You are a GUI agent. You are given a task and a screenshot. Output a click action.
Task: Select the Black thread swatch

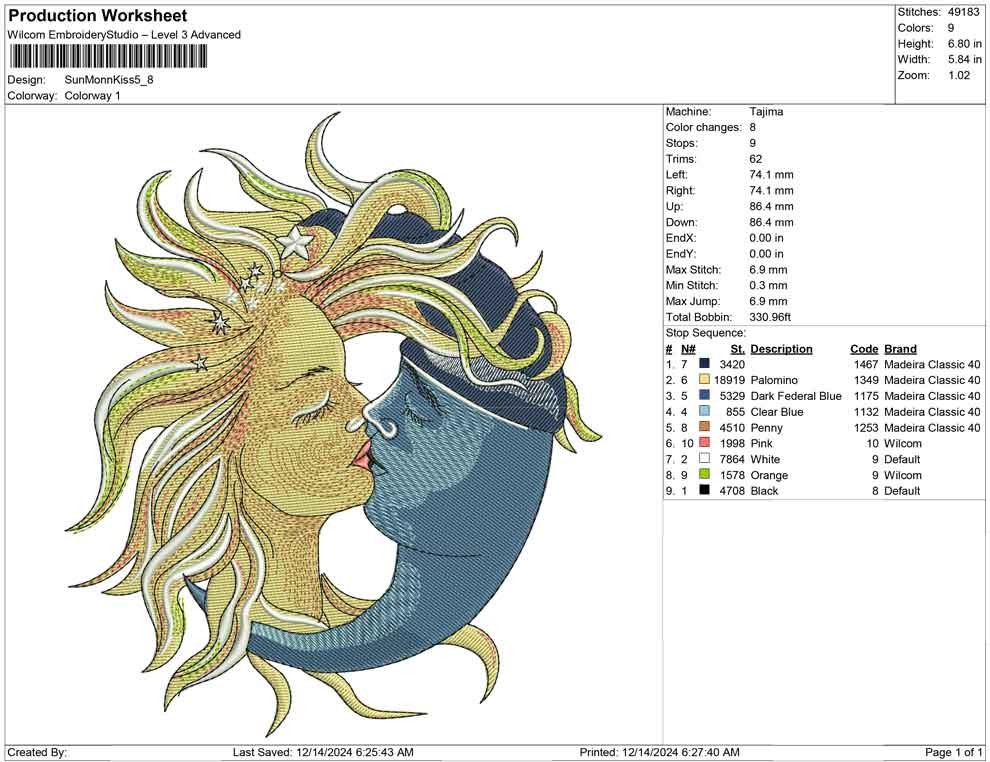(x=705, y=491)
